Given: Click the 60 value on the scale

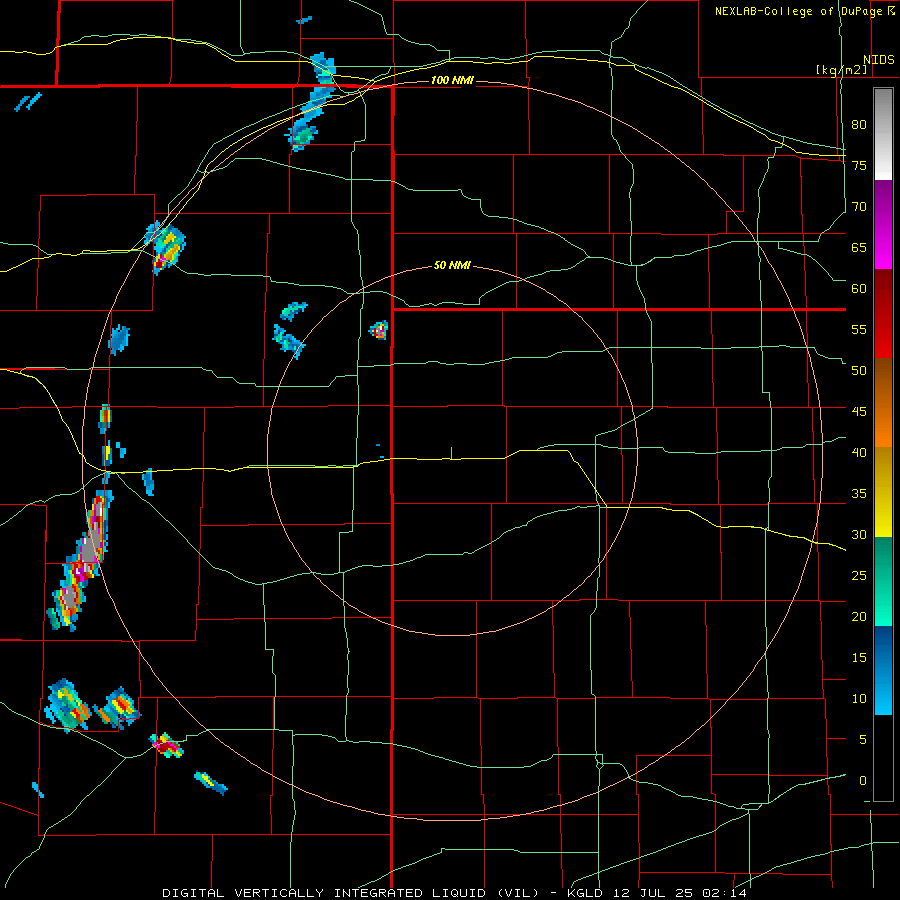Looking at the screenshot, I should tap(859, 289).
